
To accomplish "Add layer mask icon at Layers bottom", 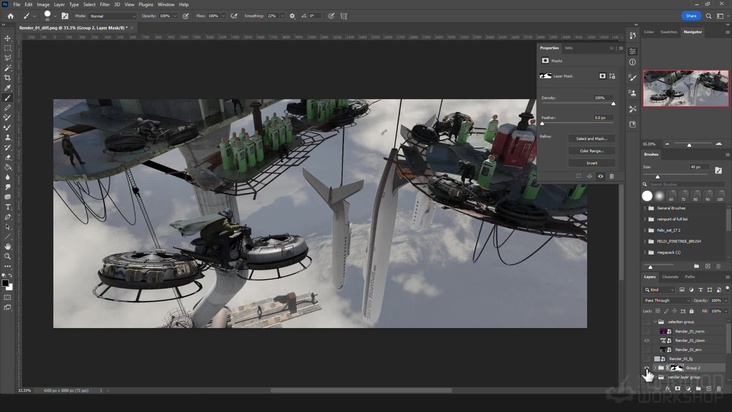I will [677, 389].
